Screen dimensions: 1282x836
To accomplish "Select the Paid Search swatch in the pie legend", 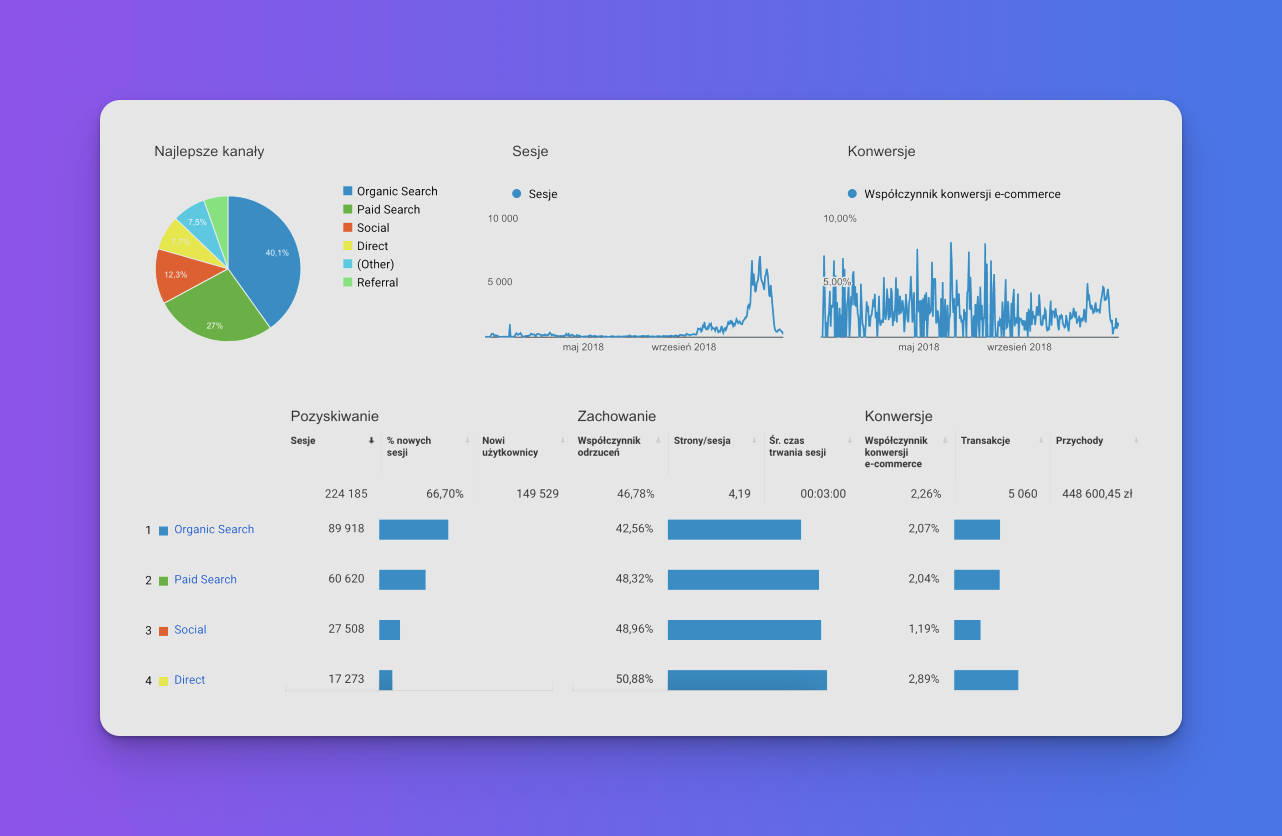I will (x=347, y=209).
